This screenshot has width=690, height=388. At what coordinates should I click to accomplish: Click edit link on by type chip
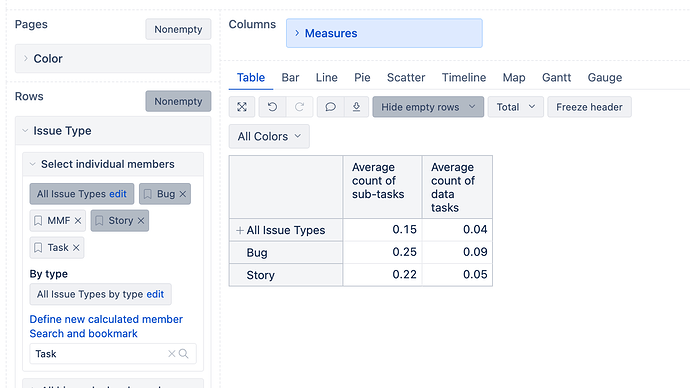tap(155, 294)
